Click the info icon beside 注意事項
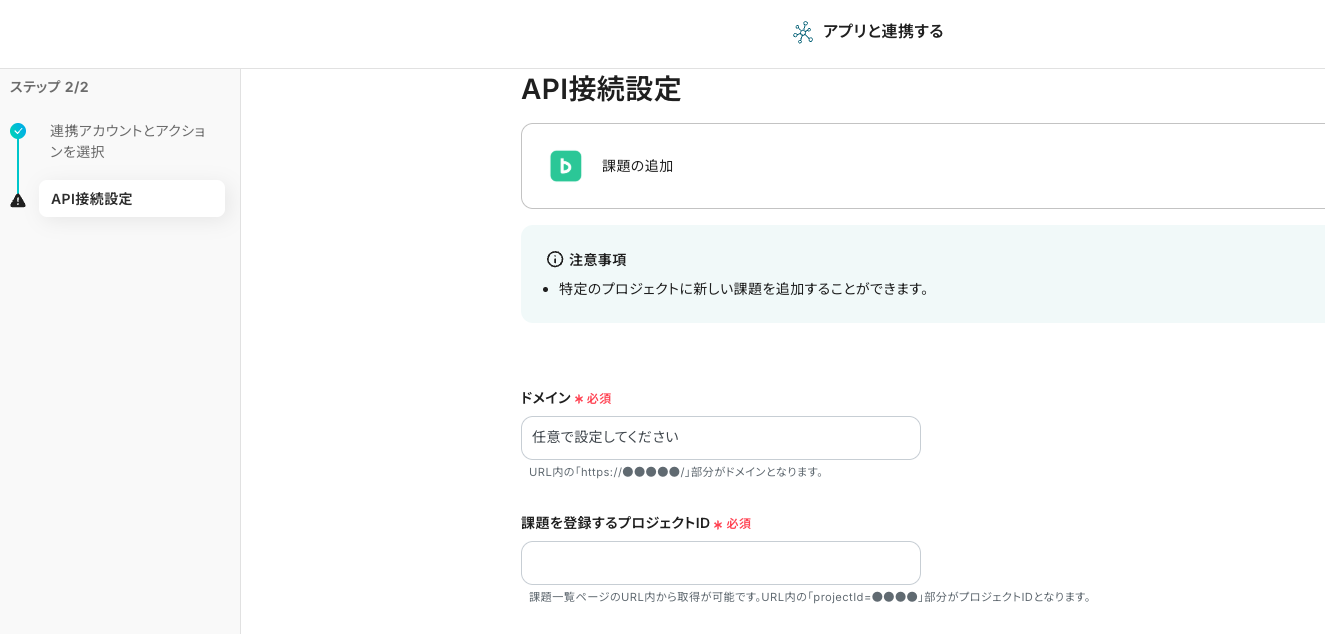The height and width of the screenshot is (634, 1325). [x=555, y=259]
